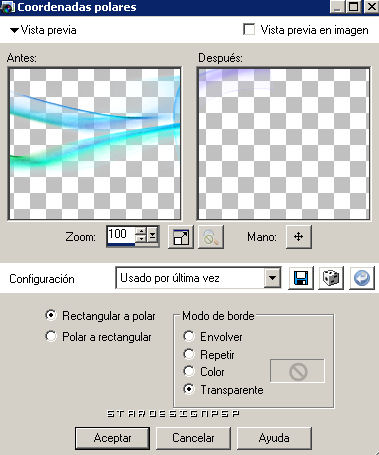Increase zoom with the up stepper arrow
This screenshot has height=455, width=379.
click(141, 231)
